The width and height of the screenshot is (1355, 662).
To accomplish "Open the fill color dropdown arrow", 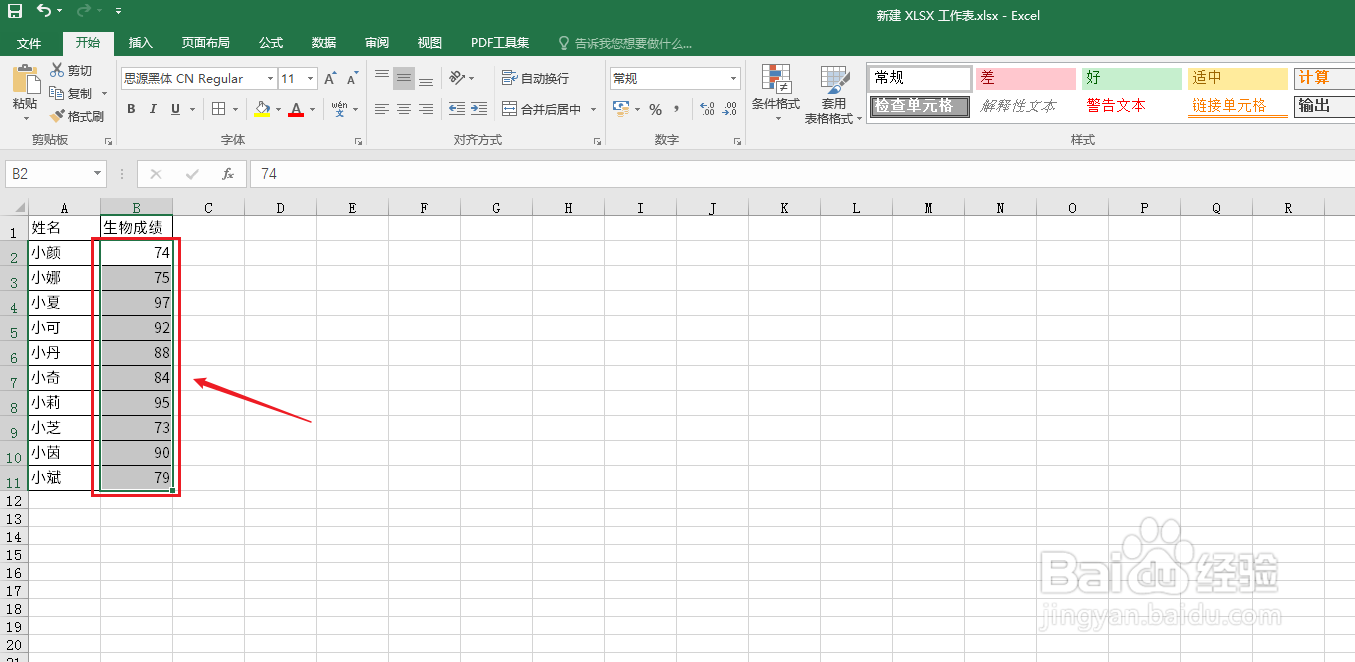I will coord(278,109).
